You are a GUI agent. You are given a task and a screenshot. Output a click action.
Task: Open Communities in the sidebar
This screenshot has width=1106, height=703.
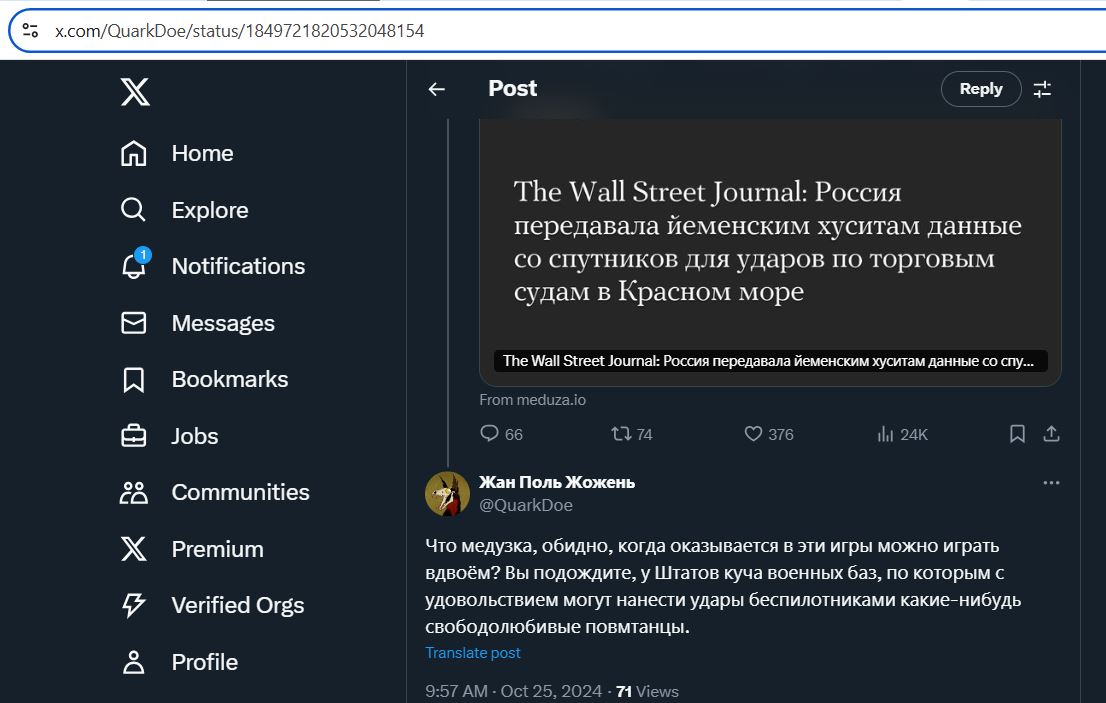click(214, 492)
